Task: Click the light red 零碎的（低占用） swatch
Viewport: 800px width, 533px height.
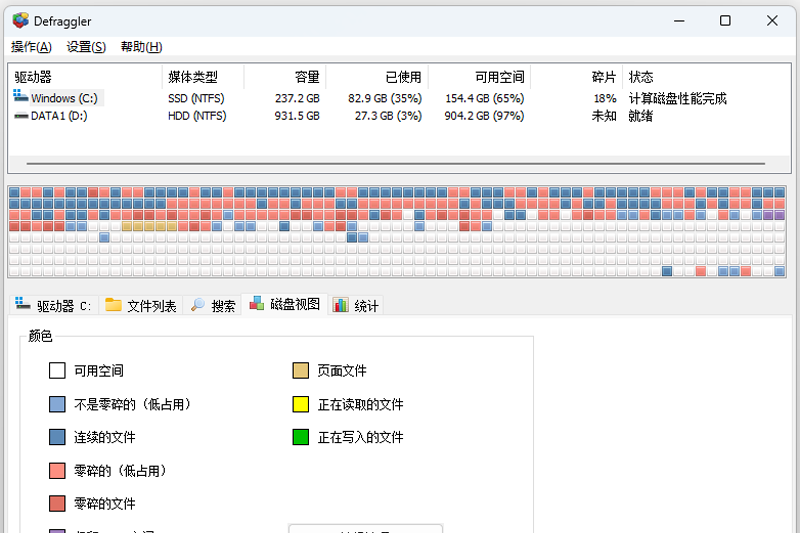Action: [57, 470]
